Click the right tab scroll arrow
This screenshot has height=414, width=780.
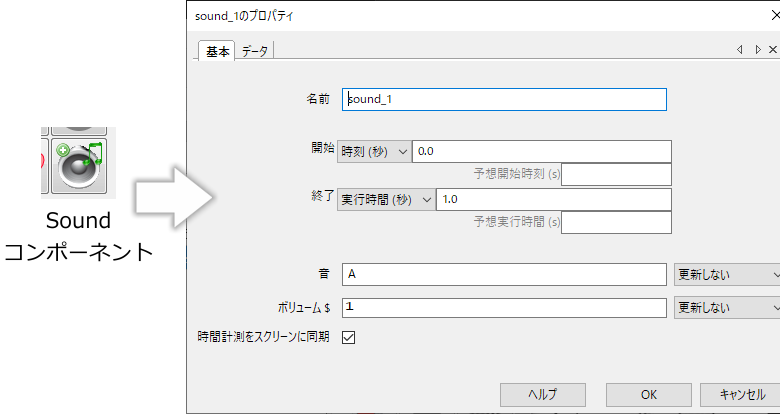pos(758,49)
